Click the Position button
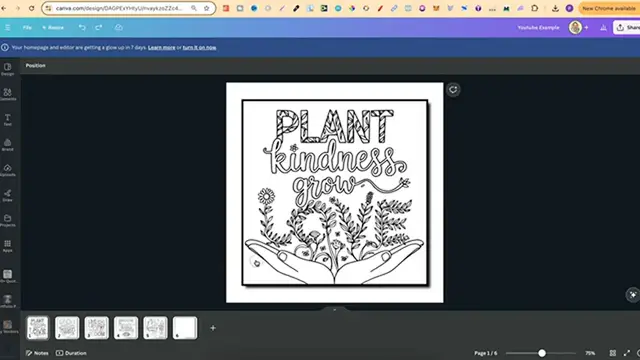 (36, 65)
